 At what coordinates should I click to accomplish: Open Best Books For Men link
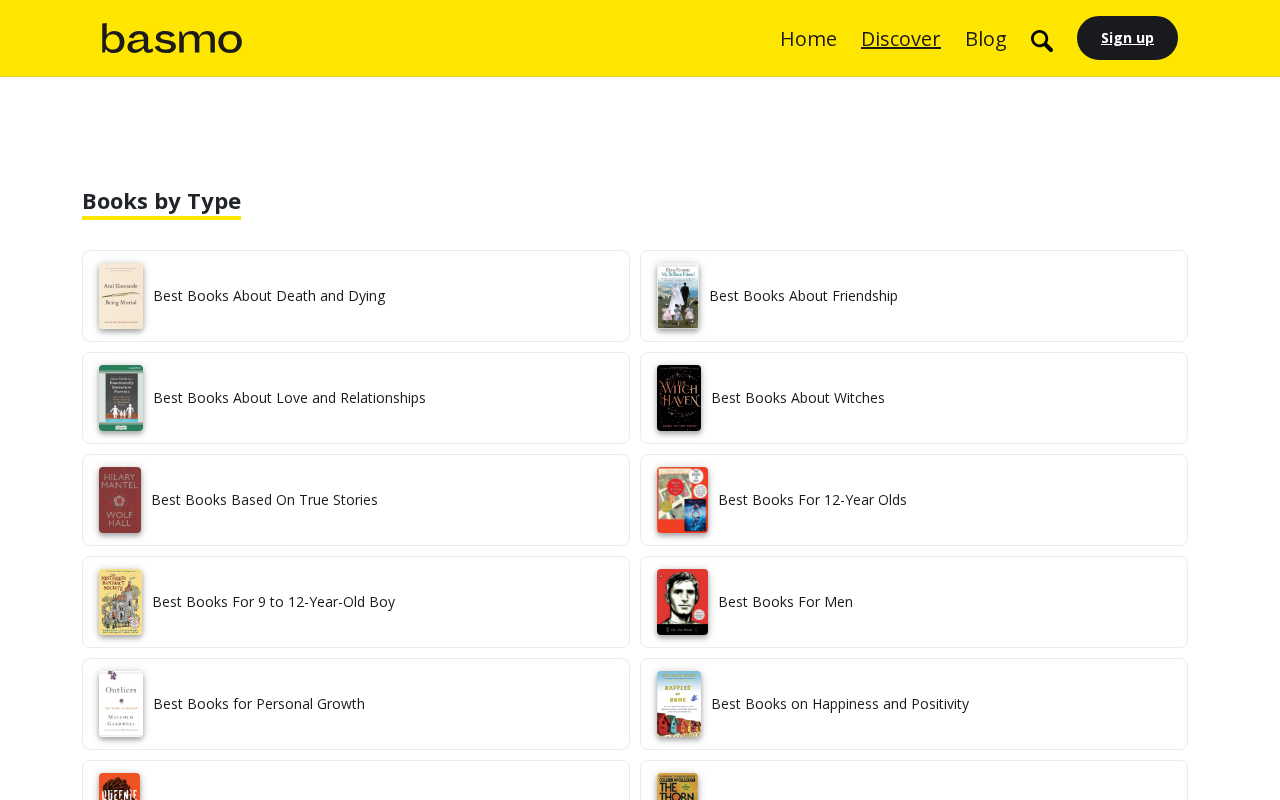pos(785,602)
